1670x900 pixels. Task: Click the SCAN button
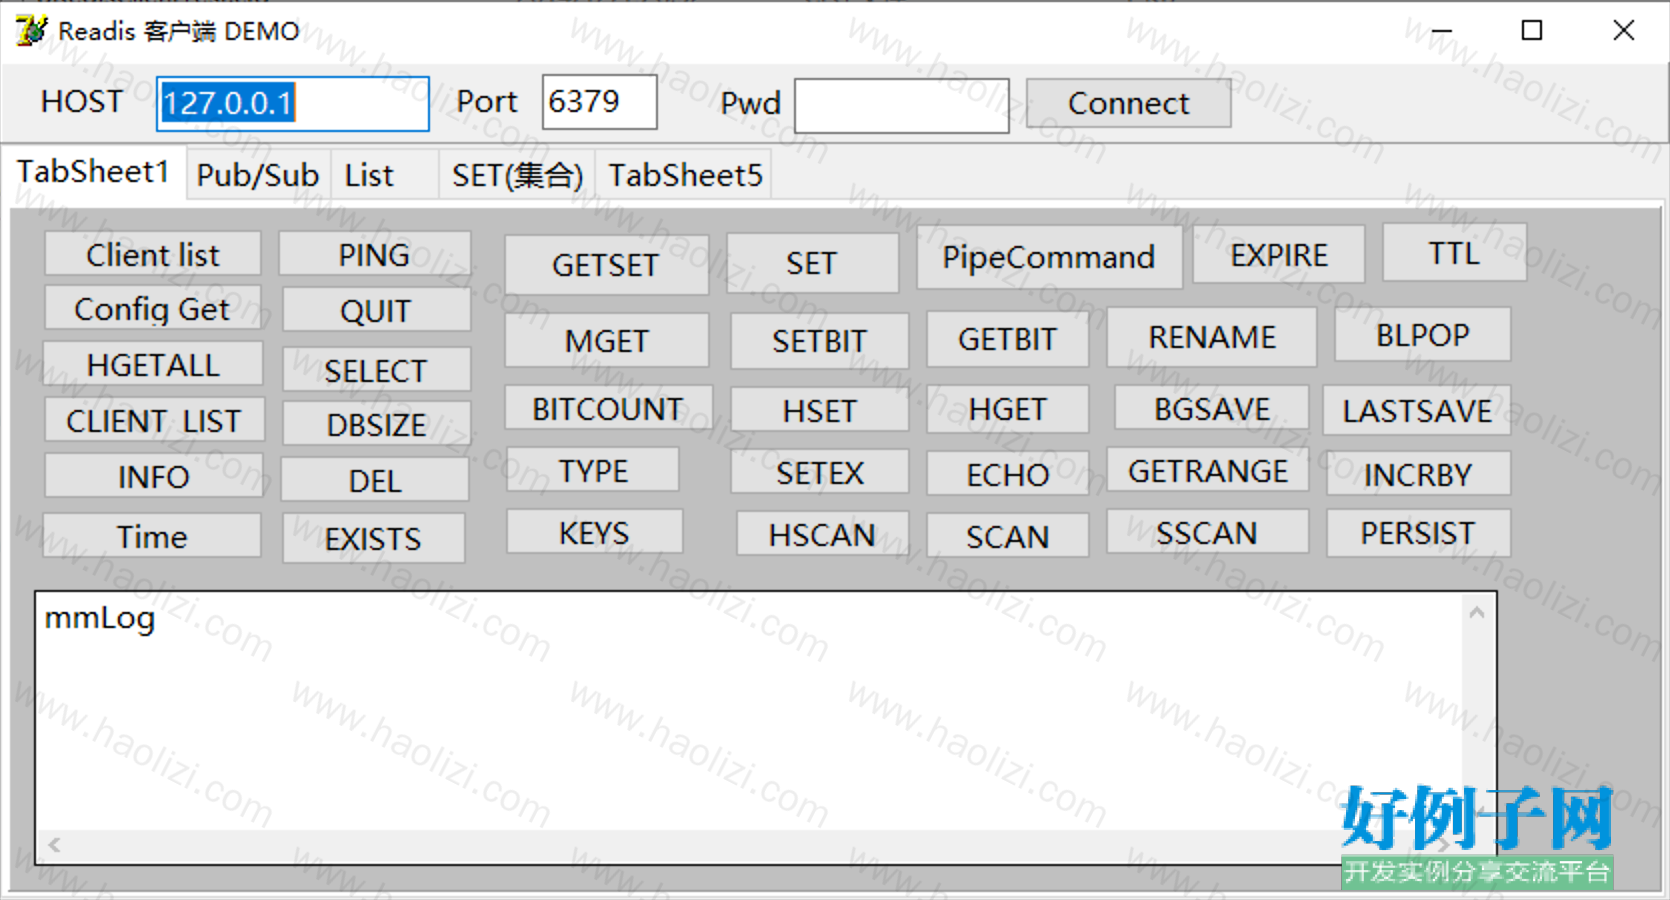coord(1007,536)
